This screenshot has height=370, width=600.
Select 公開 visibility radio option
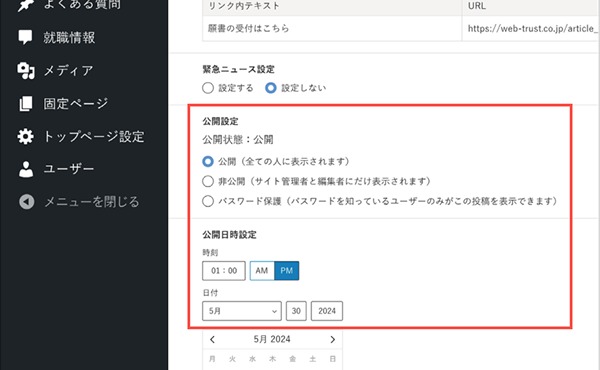coord(208,161)
